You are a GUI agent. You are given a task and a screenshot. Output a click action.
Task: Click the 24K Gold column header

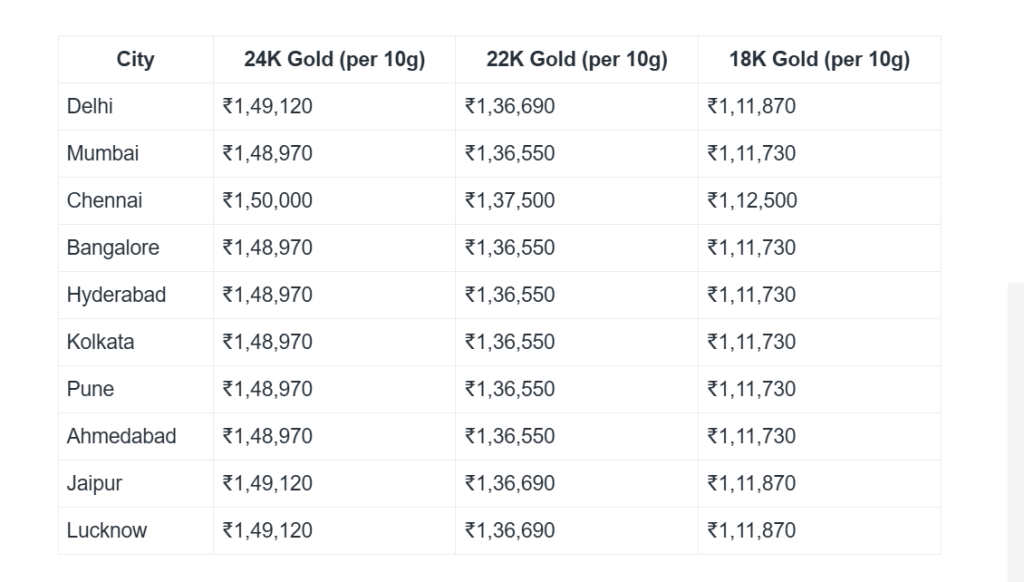[x=334, y=60]
